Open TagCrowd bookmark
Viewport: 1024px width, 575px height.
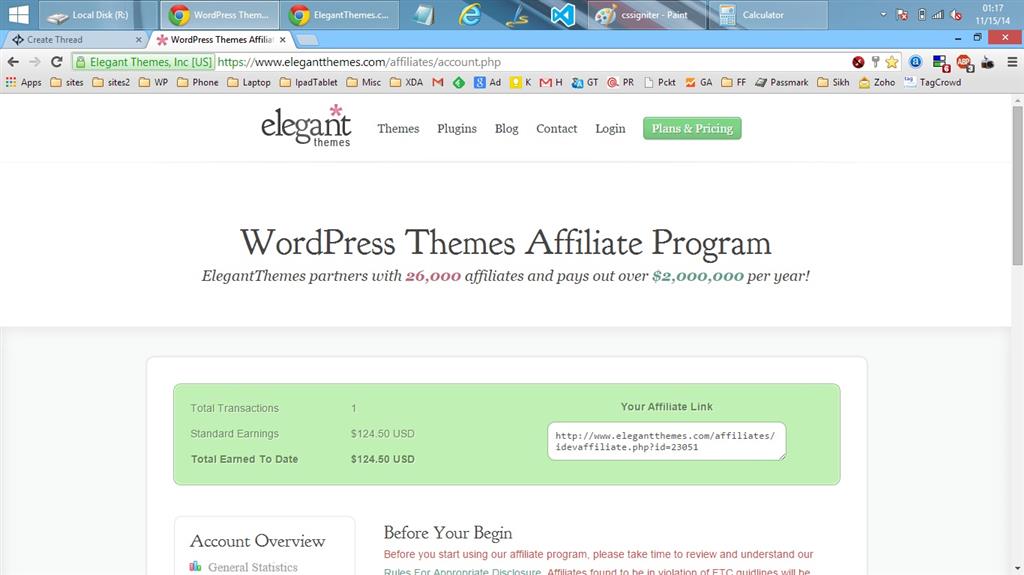pos(933,82)
